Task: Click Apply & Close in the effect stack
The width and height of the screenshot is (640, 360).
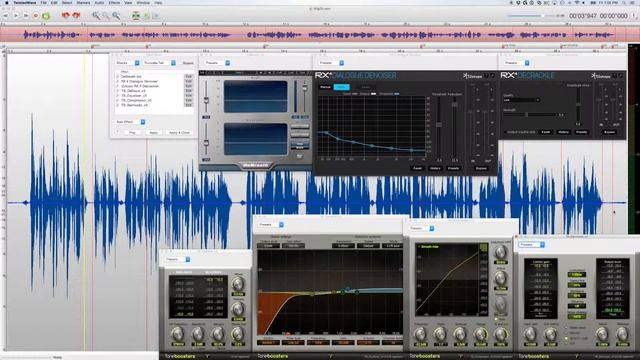Action: (179, 133)
